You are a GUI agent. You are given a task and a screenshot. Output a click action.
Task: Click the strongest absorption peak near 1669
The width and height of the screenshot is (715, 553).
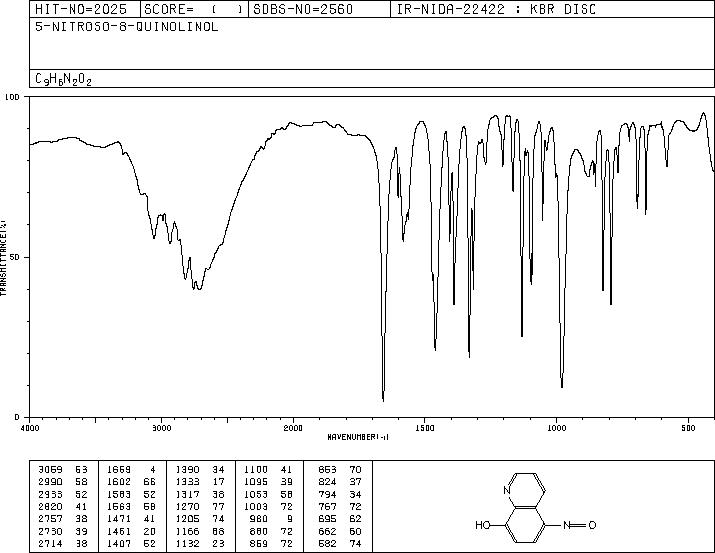383,400
